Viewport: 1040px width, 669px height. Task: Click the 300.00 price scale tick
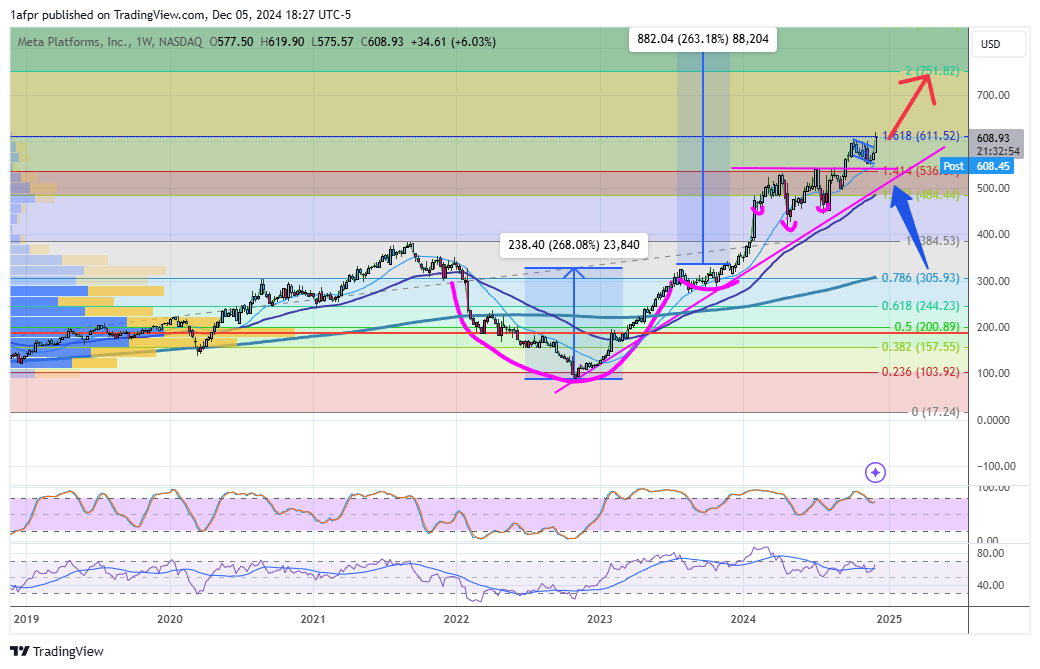(993, 281)
